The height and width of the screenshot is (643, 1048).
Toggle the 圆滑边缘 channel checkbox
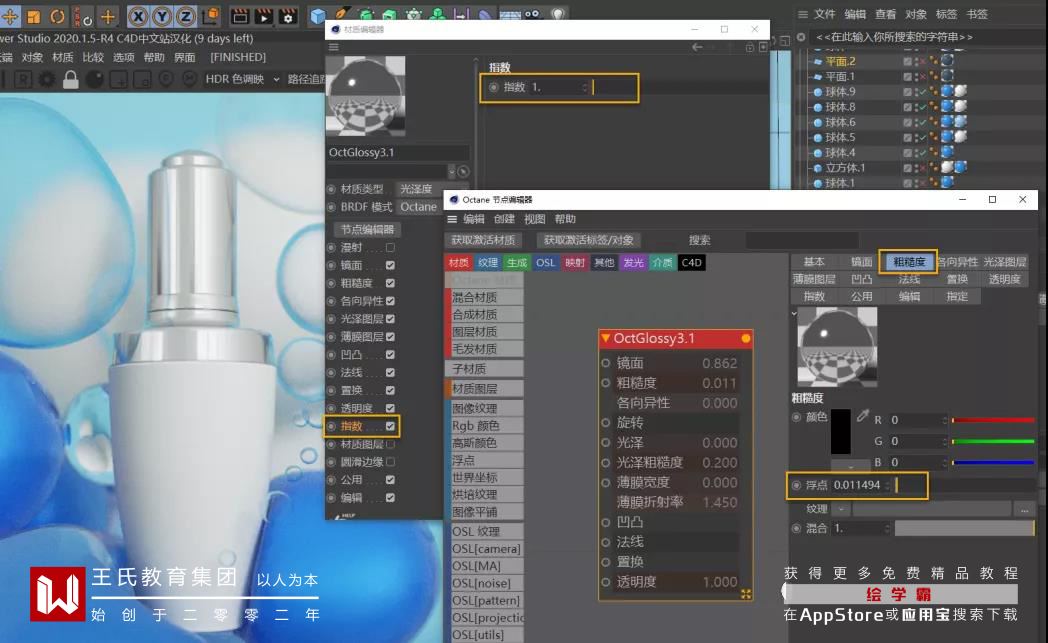point(390,462)
